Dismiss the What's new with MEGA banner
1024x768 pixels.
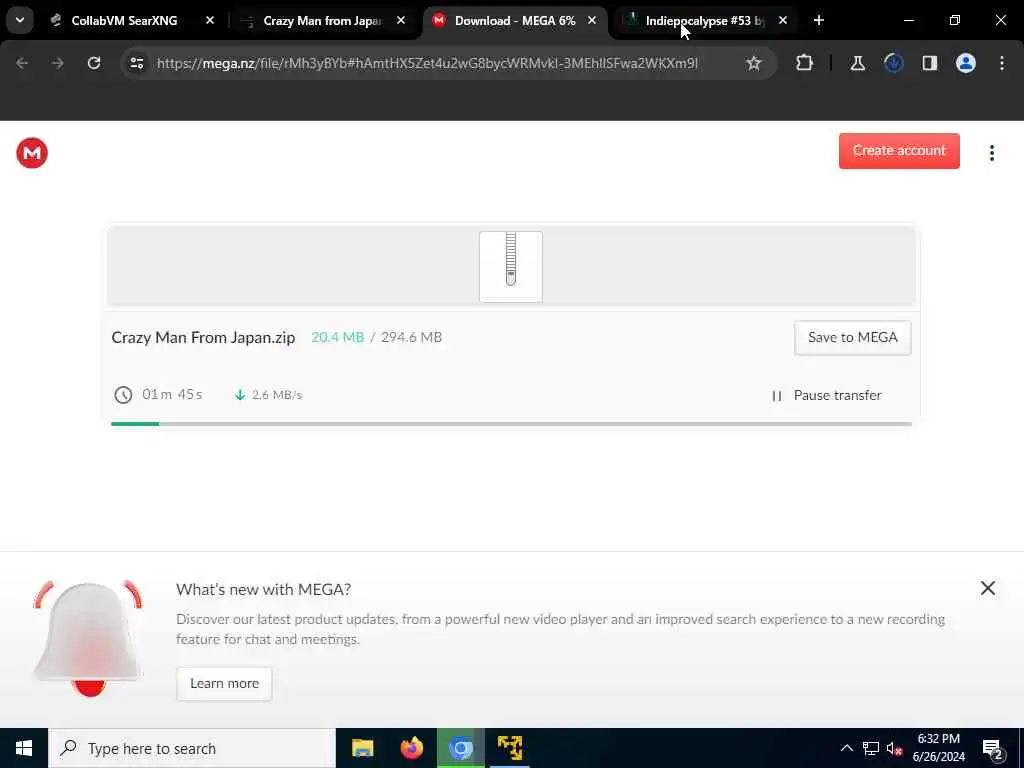987,588
